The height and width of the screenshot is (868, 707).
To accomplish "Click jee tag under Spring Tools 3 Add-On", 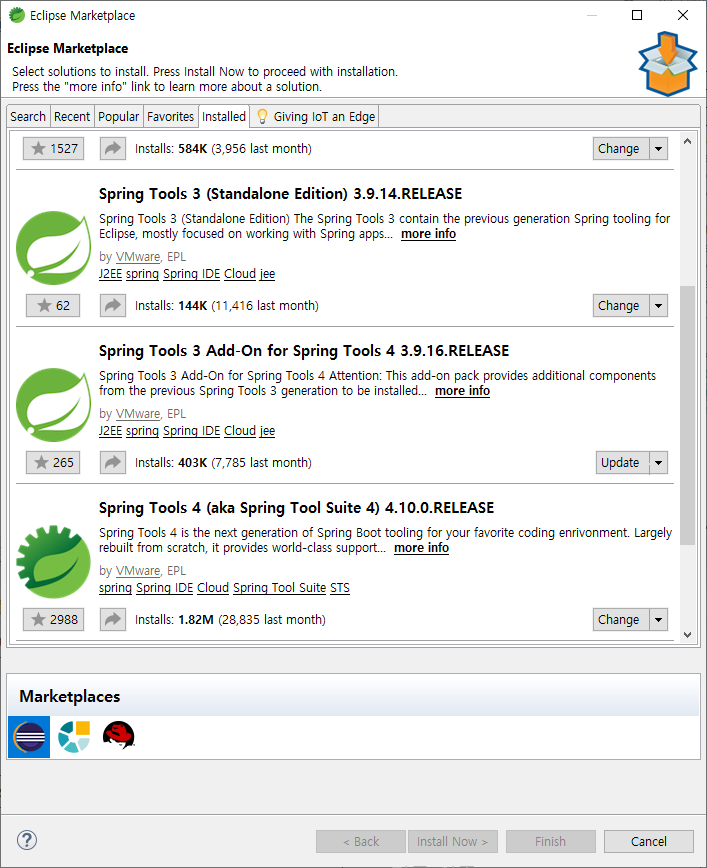I will [x=267, y=431].
